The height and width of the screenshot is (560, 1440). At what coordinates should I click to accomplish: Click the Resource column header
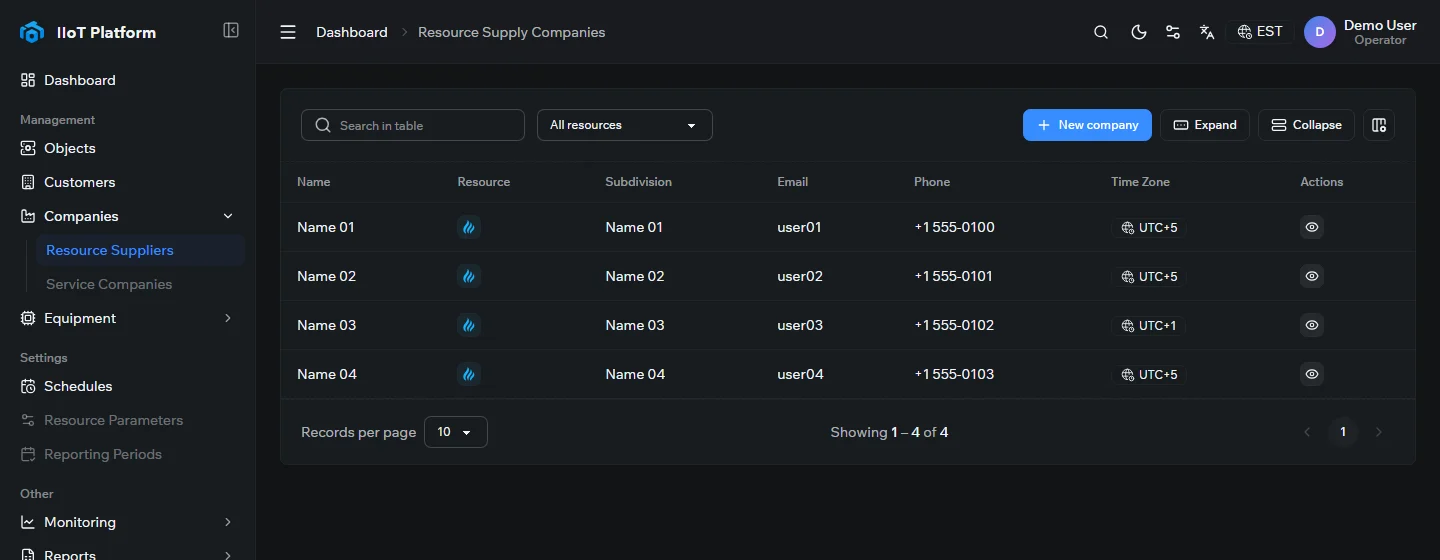[x=484, y=182]
